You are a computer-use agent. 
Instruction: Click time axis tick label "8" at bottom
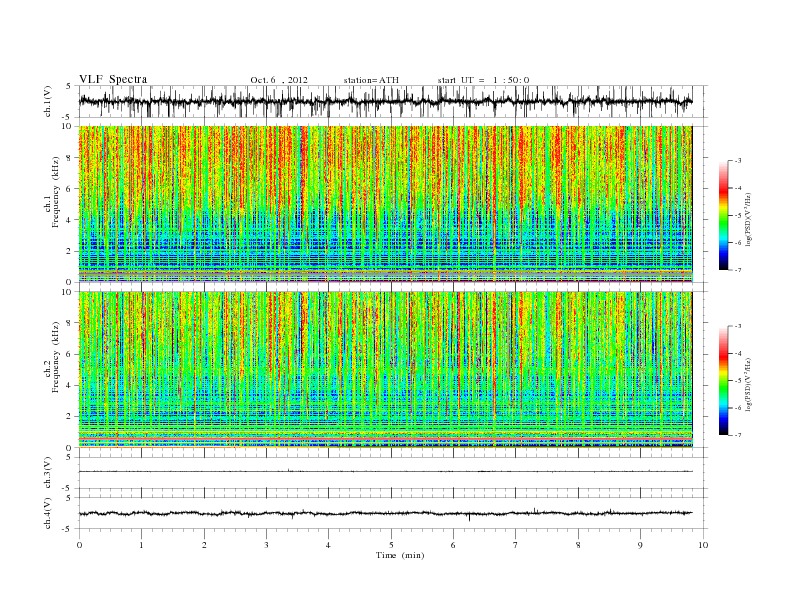(x=578, y=545)
